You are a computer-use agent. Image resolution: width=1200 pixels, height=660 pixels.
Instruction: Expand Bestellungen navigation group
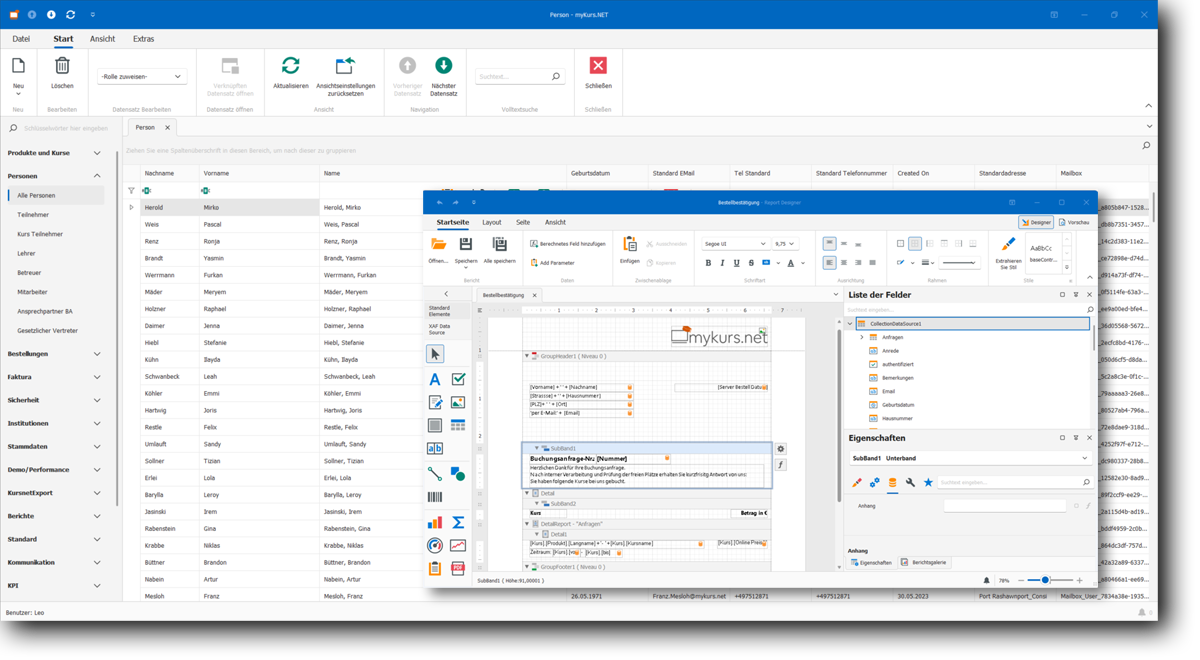pyautogui.click(x=97, y=354)
